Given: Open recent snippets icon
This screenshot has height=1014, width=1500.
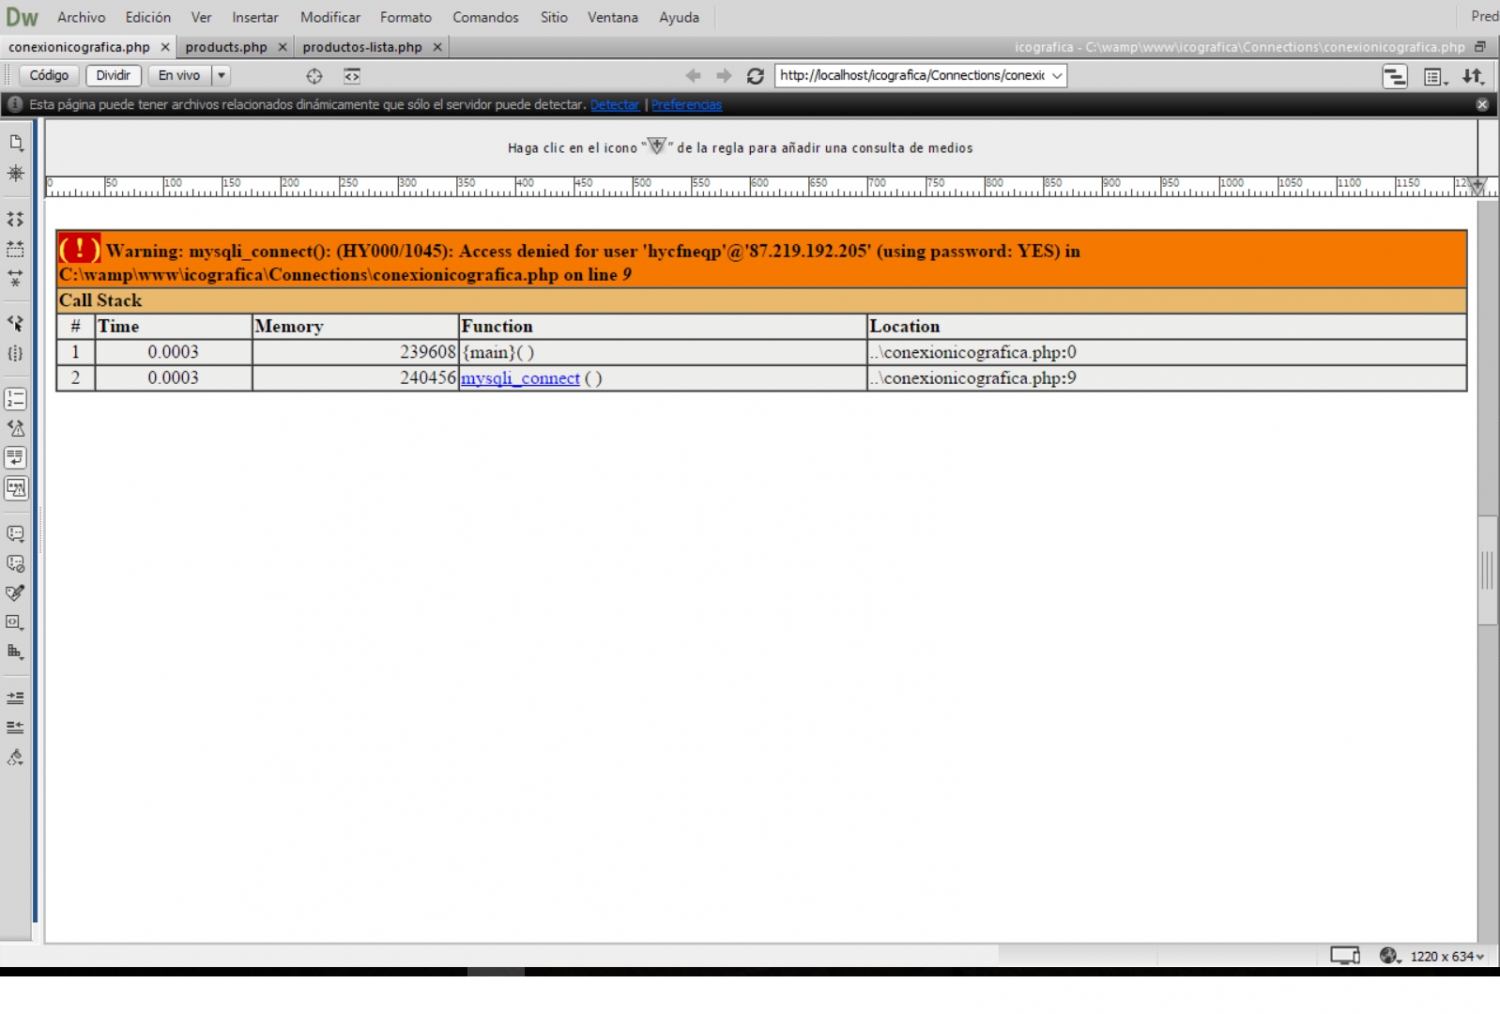Looking at the screenshot, I should pyautogui.click(x=16, y=622).
